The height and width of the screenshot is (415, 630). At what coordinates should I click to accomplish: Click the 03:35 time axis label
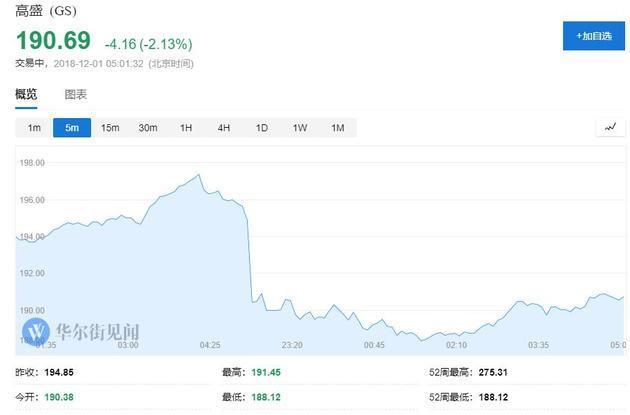tap(538, 345)
